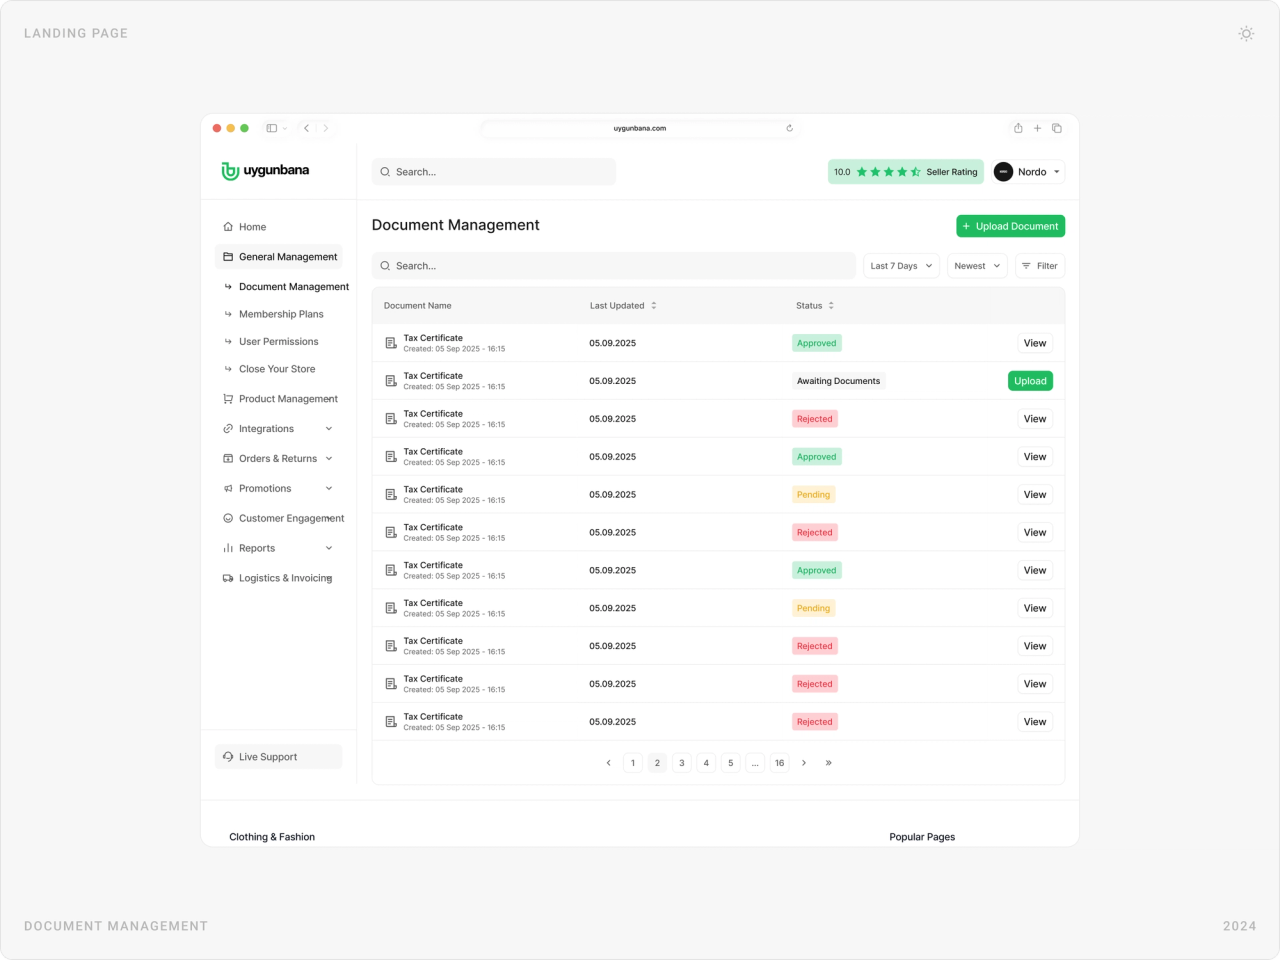Viewport: 1280px width, 960px height.
Task: Focus the document search field
Action: point(614,266)
